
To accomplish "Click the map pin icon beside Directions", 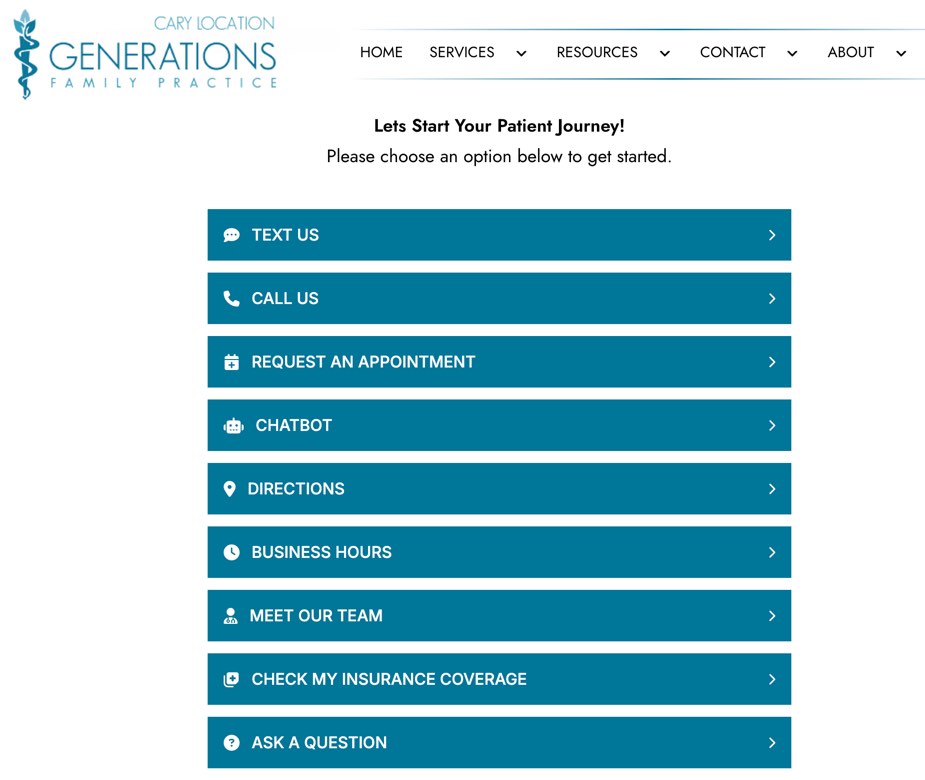I will pos(229,489).
